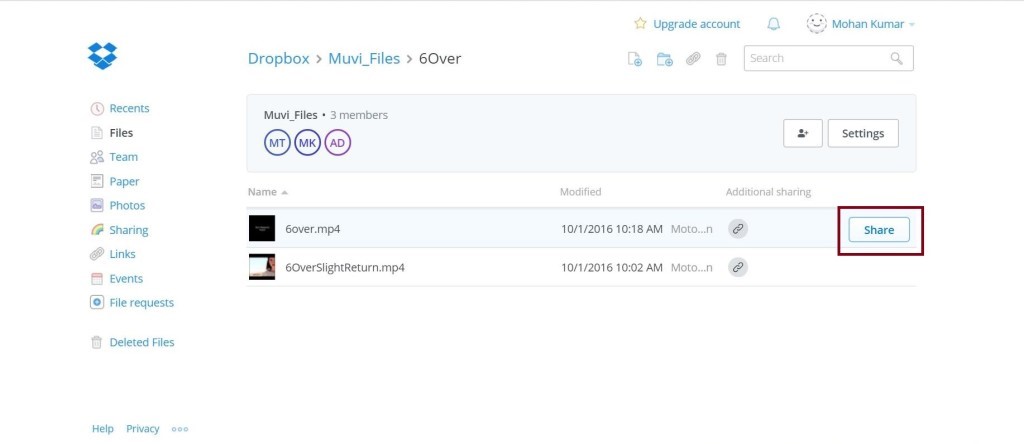Click the 6Over breadcrumb current folder

(x=440, y=58)
